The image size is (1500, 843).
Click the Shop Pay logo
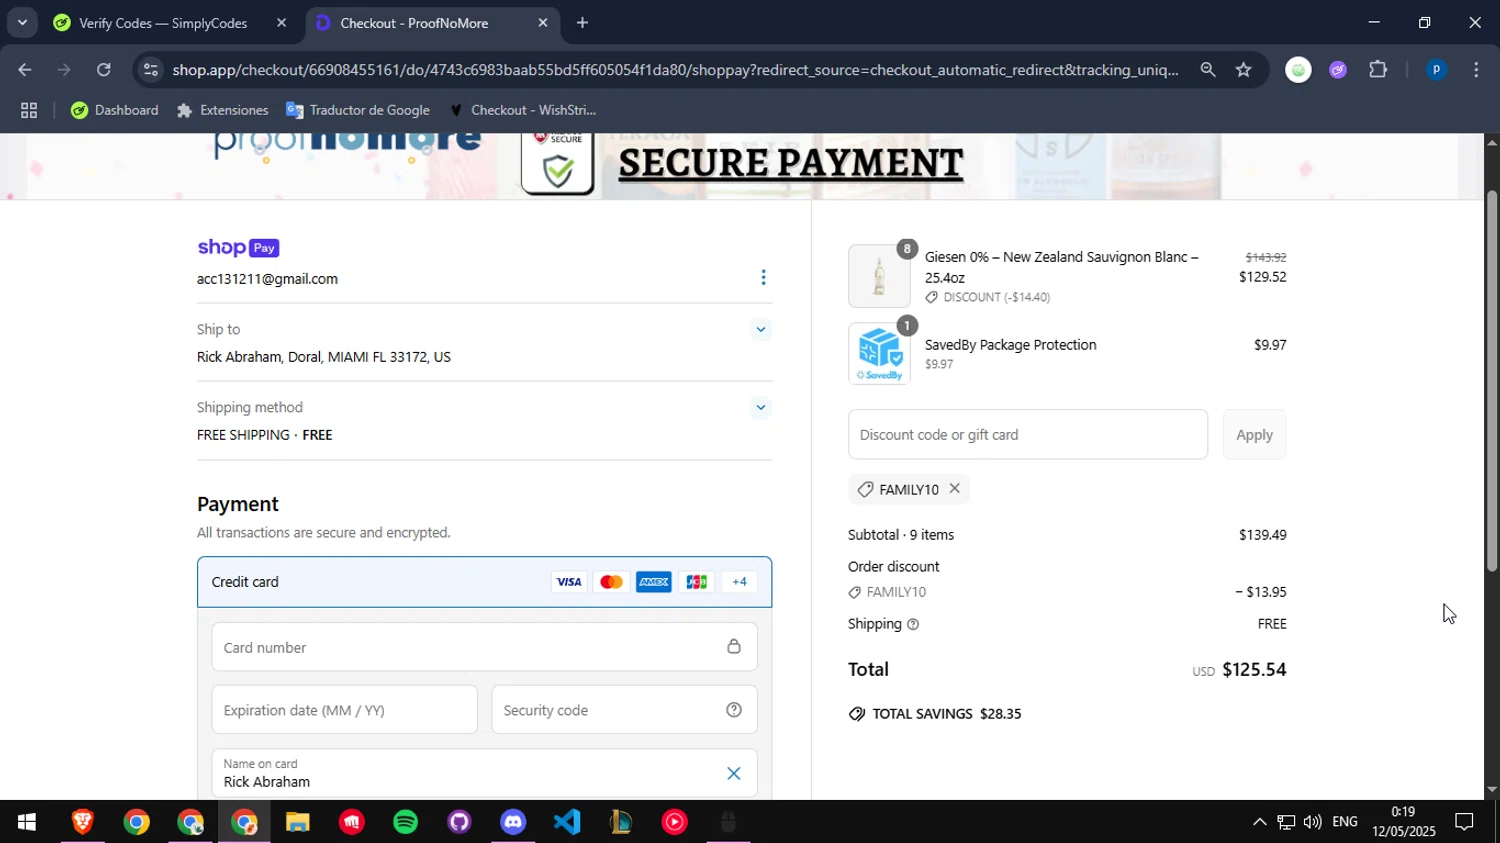[x=238, y=248]
